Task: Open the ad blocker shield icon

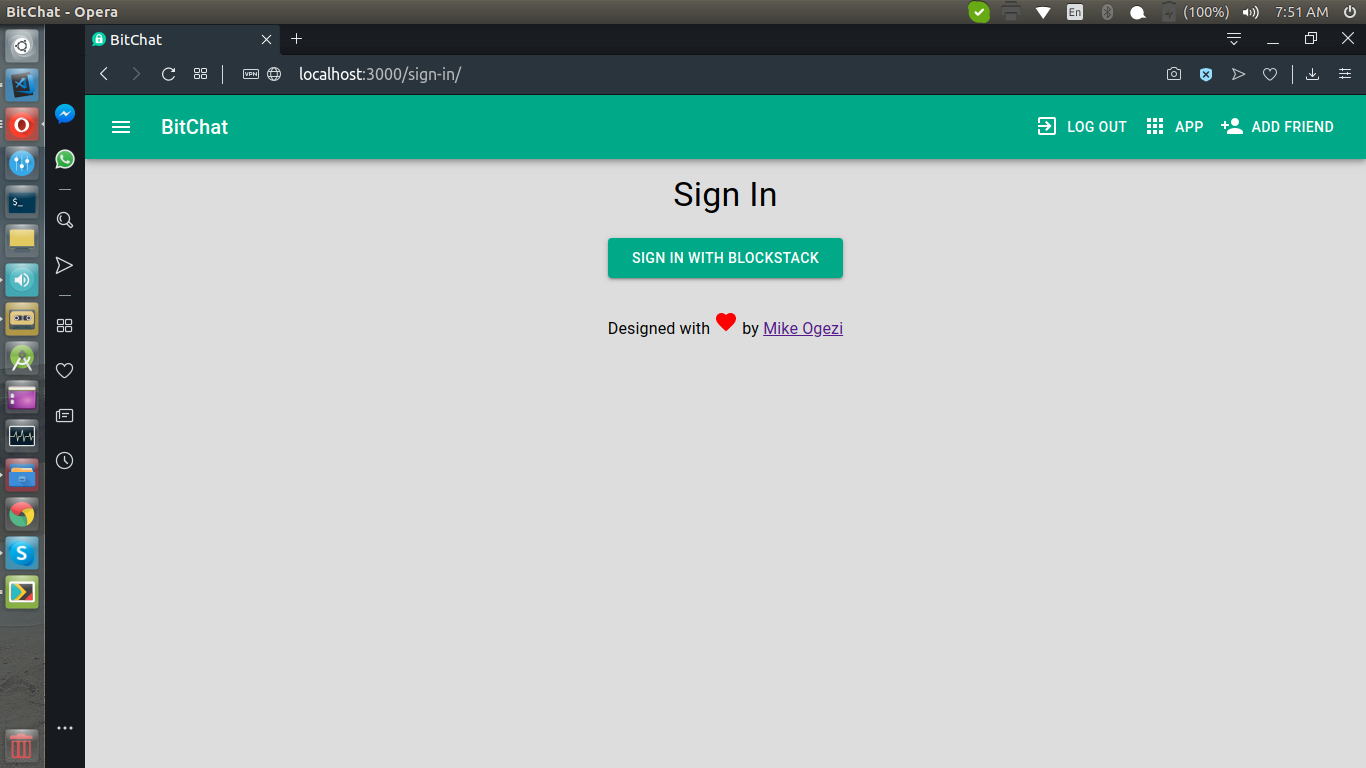Action: (1206, 74)
